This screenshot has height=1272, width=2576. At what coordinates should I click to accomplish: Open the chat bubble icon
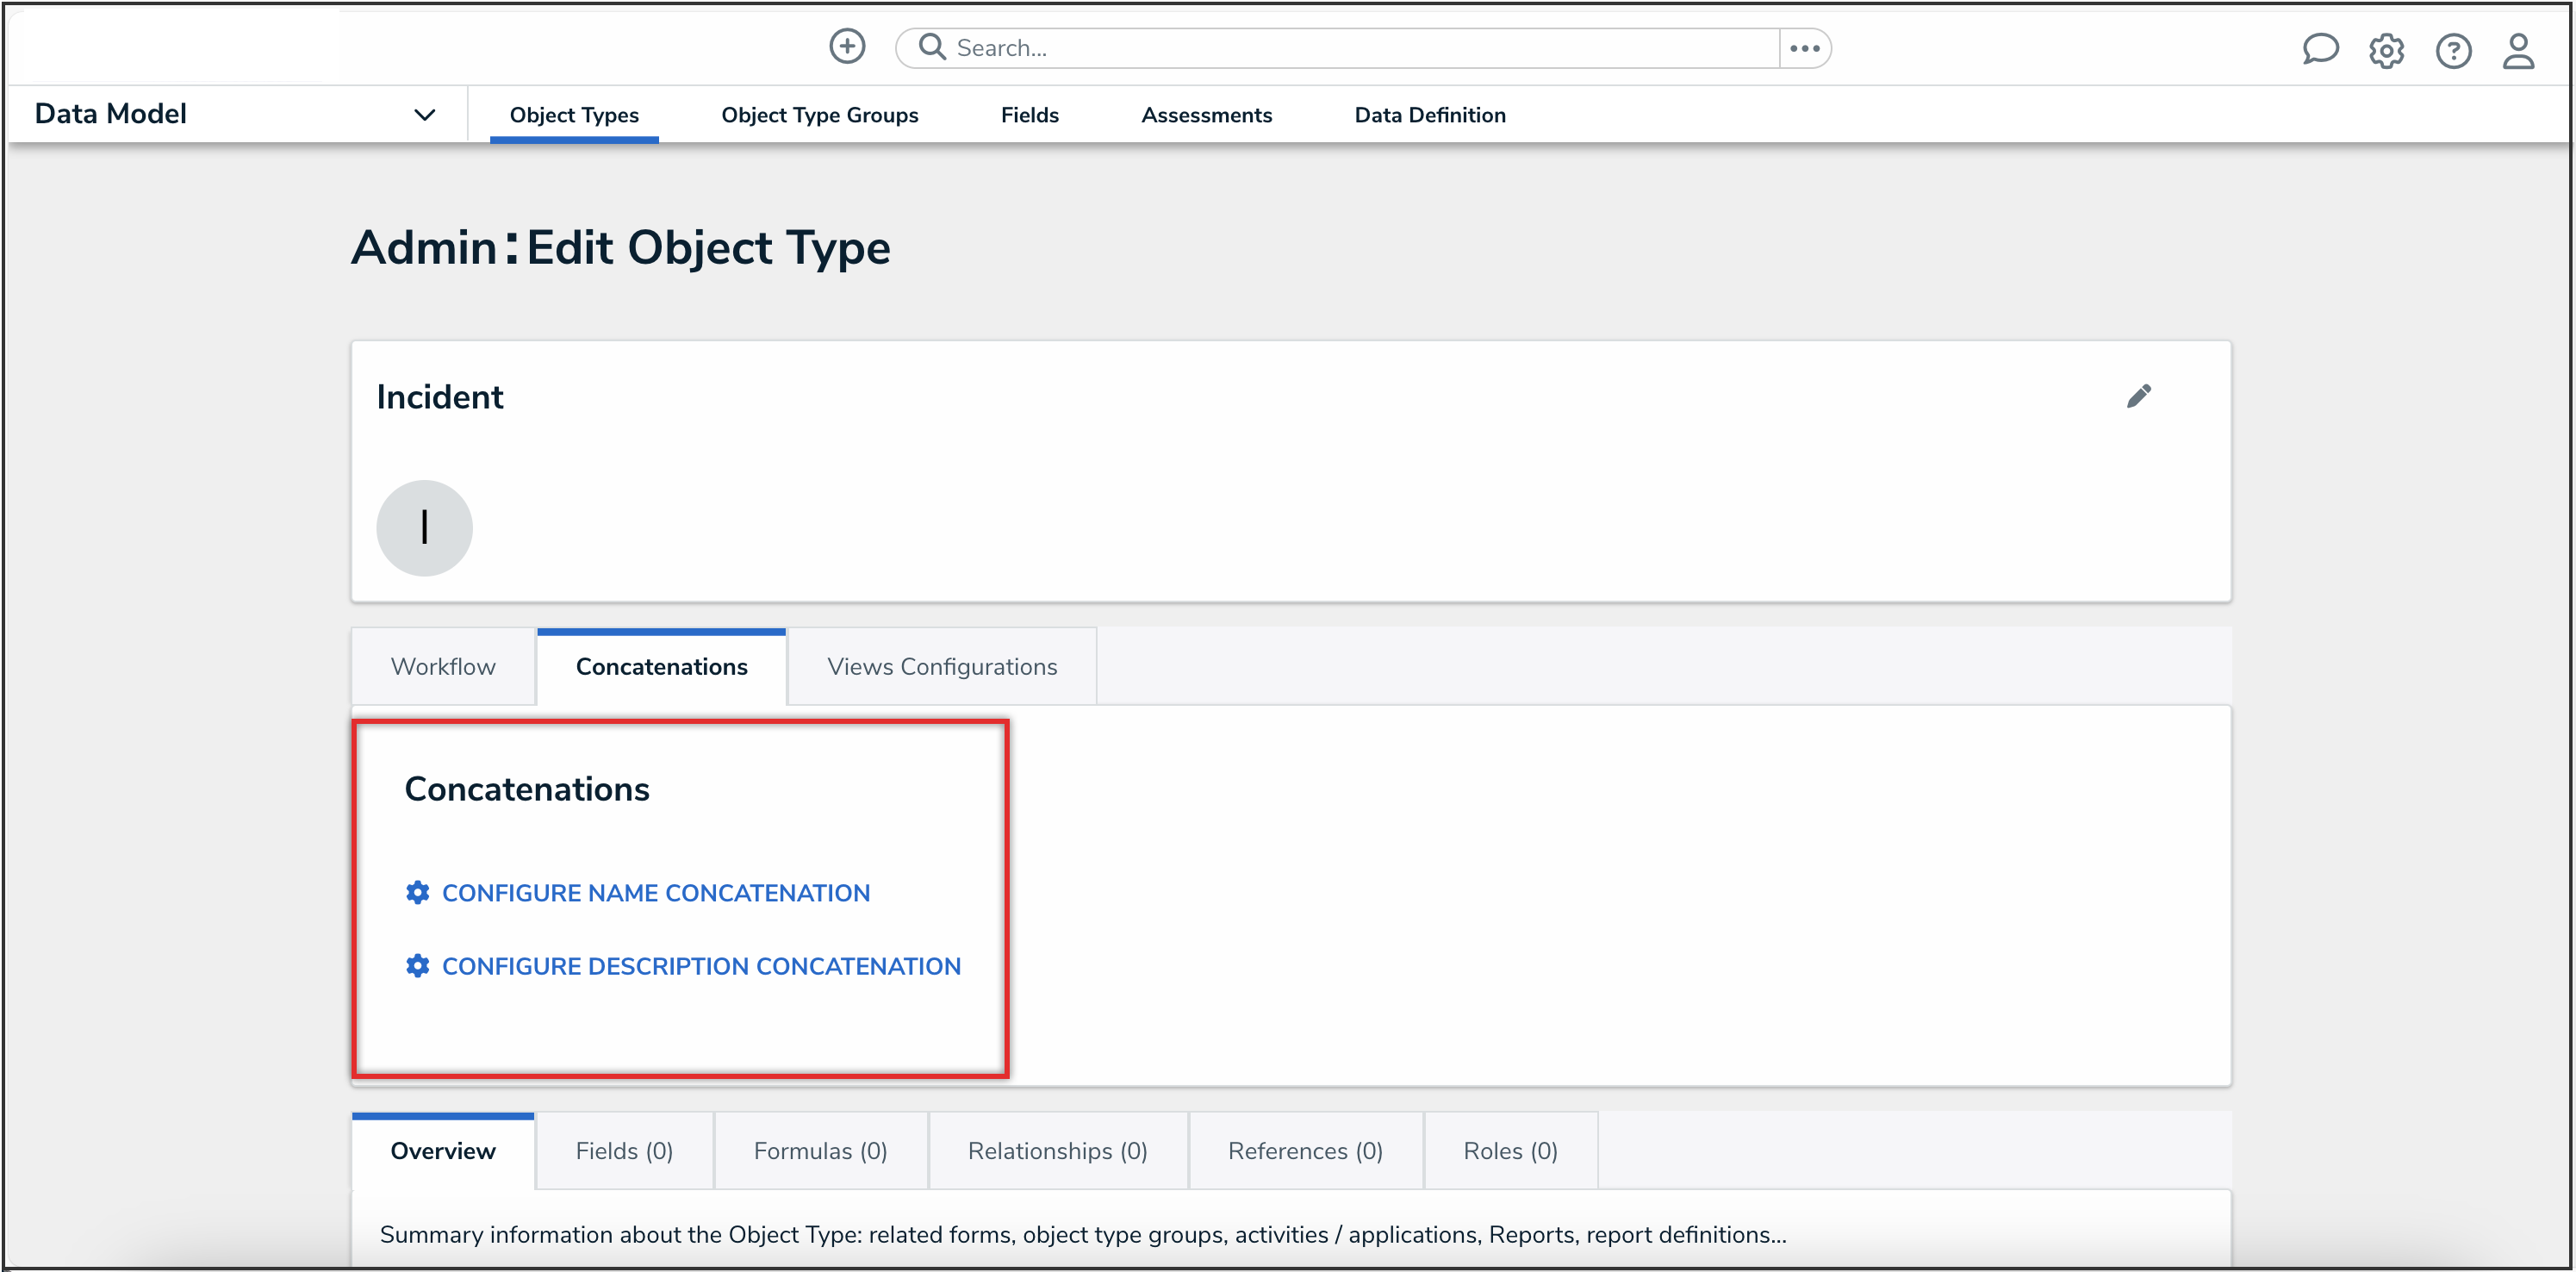(2319, 49)
